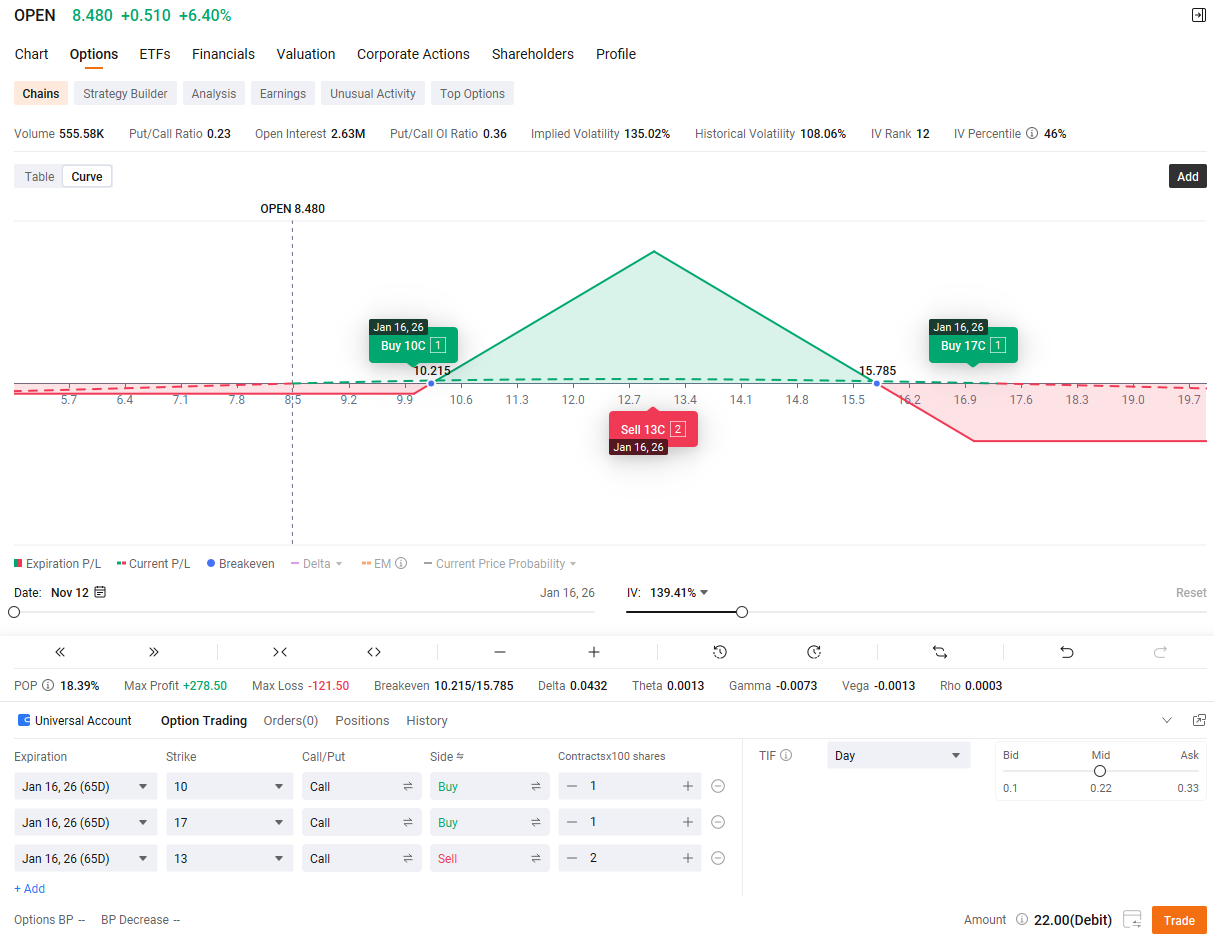
Task: Remove the strike 13 call leg
Action: [x=718, y=858]
